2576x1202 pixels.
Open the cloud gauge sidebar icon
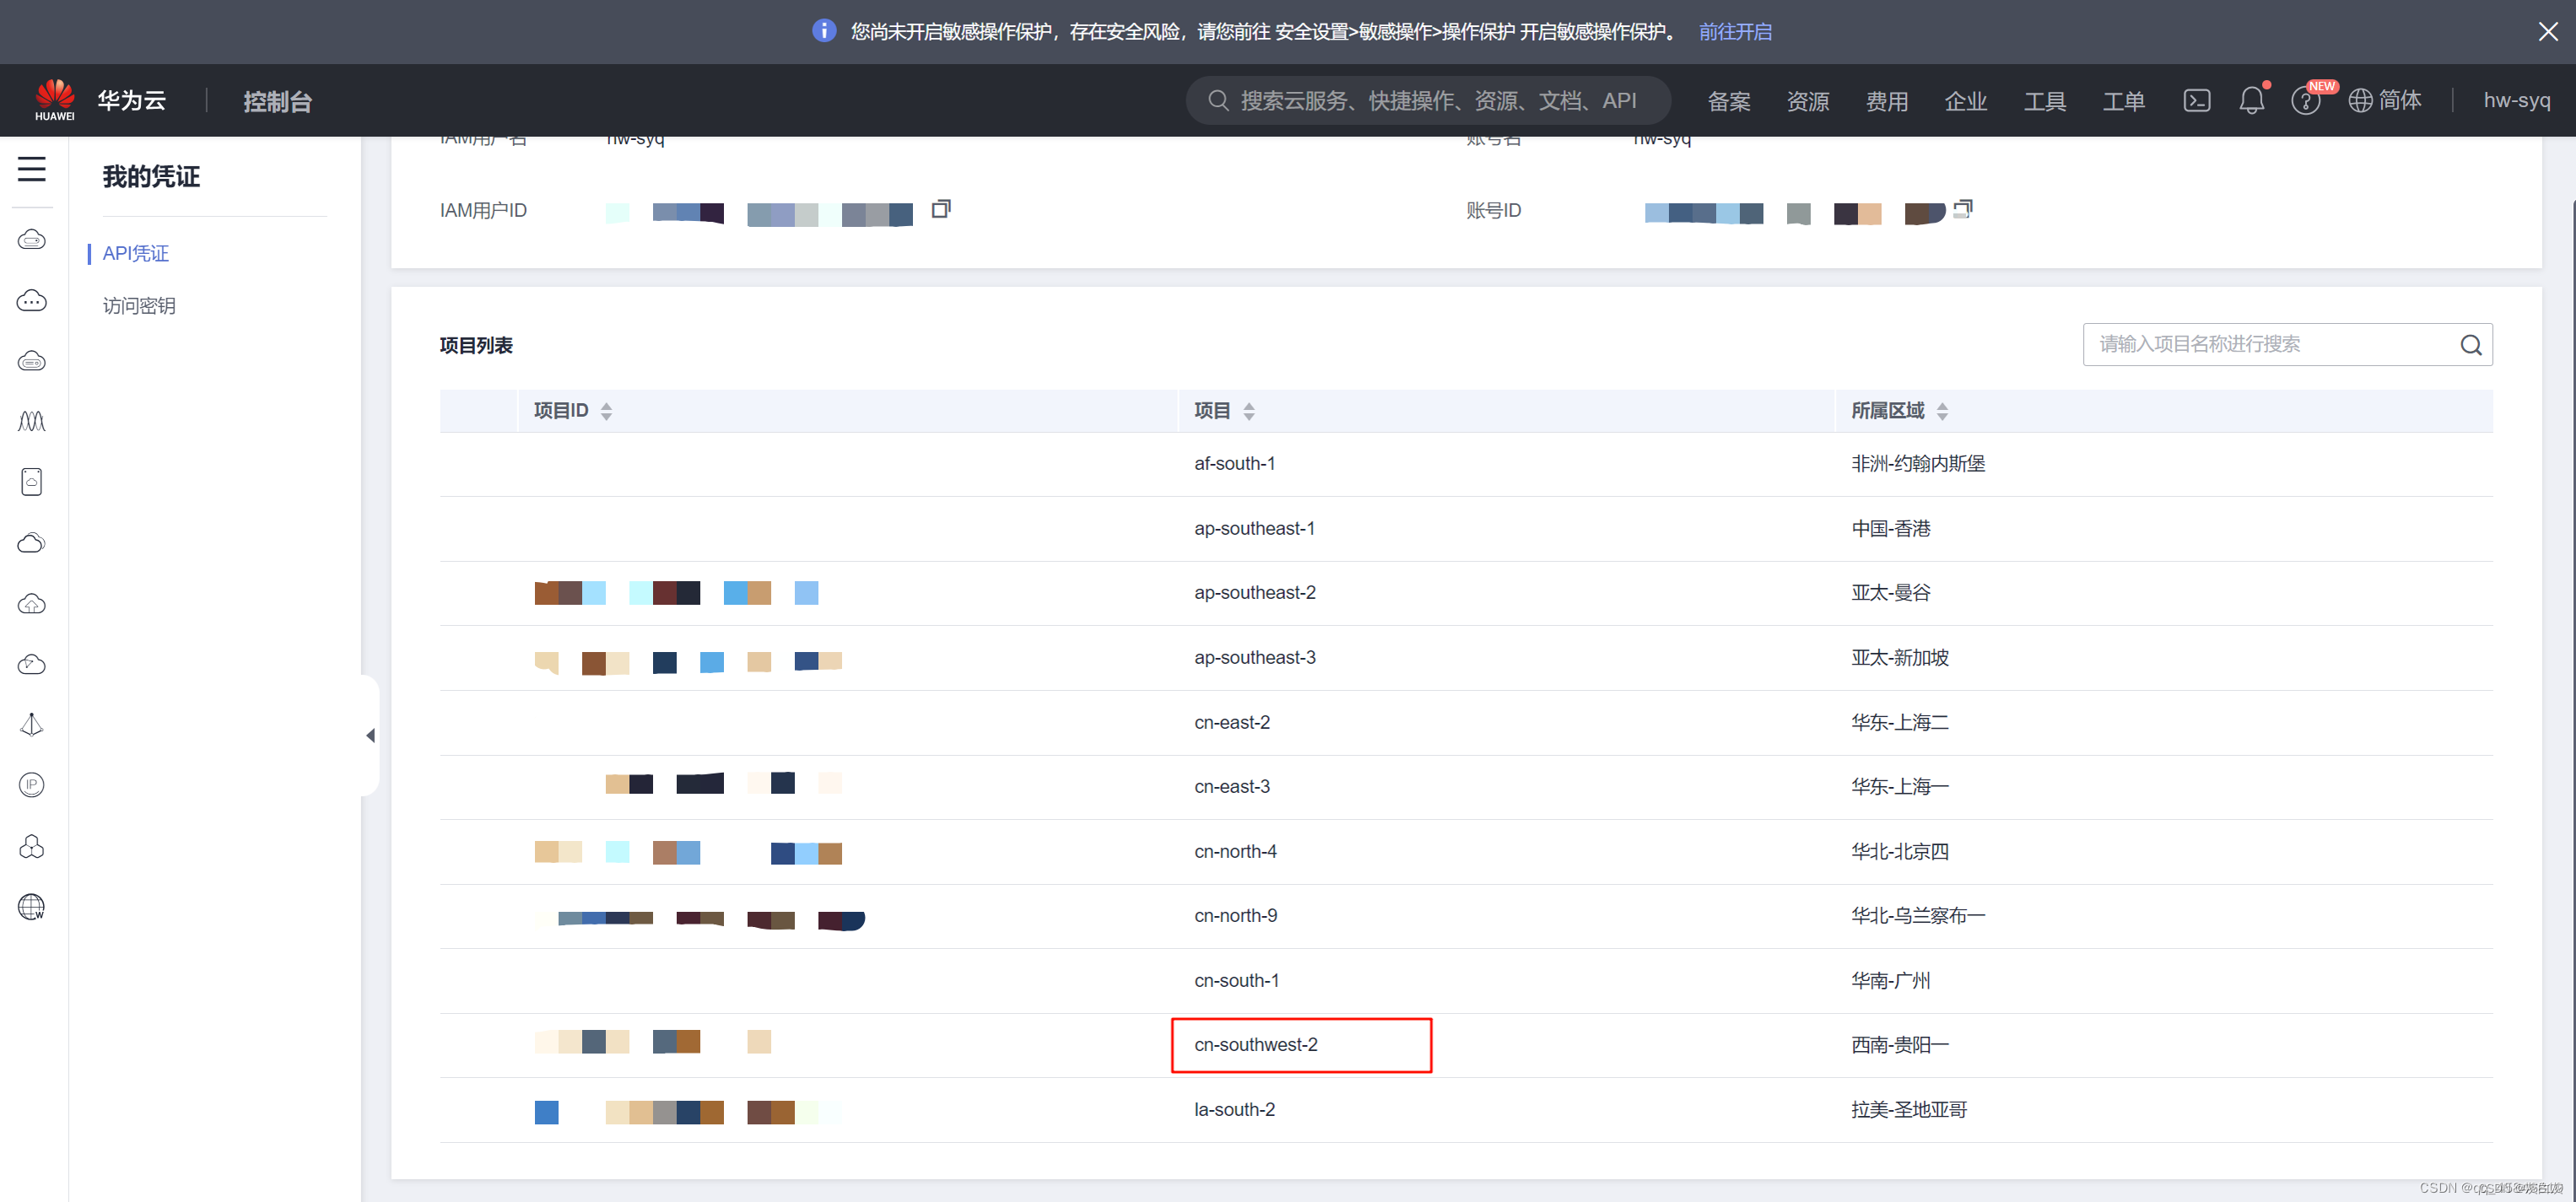click(32, 664)
